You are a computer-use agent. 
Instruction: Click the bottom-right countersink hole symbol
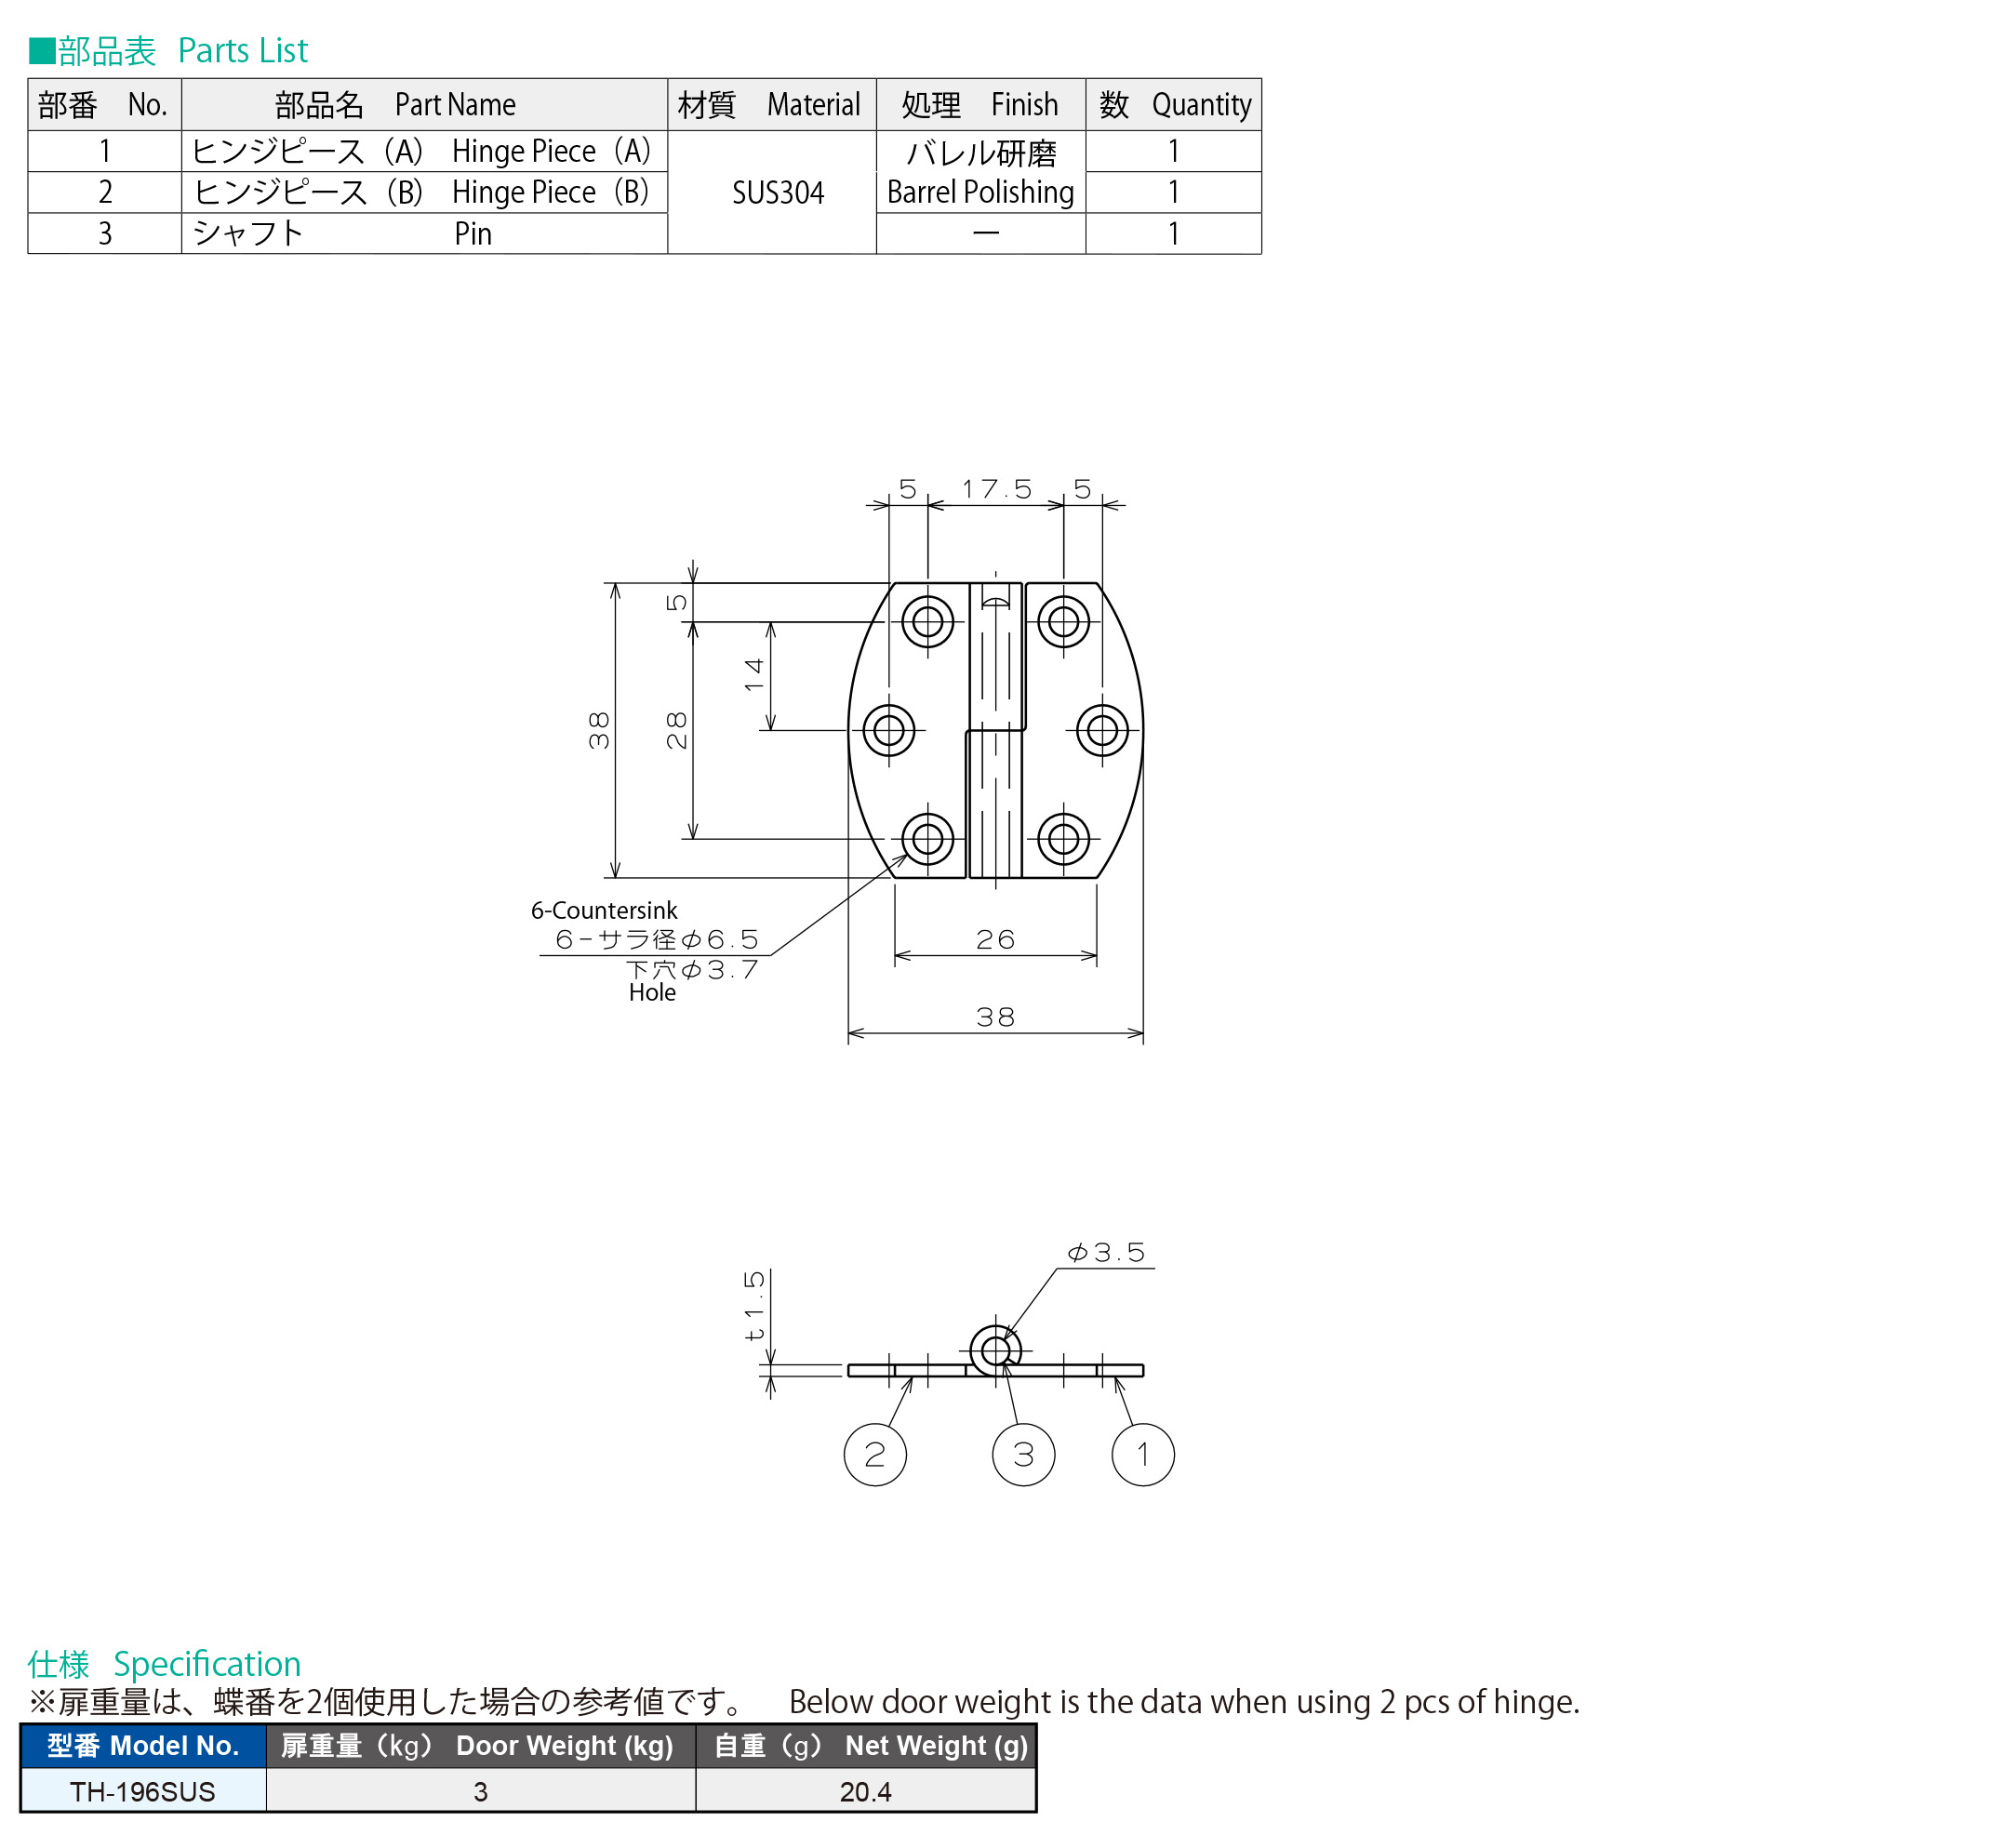tap(1063, 839)
